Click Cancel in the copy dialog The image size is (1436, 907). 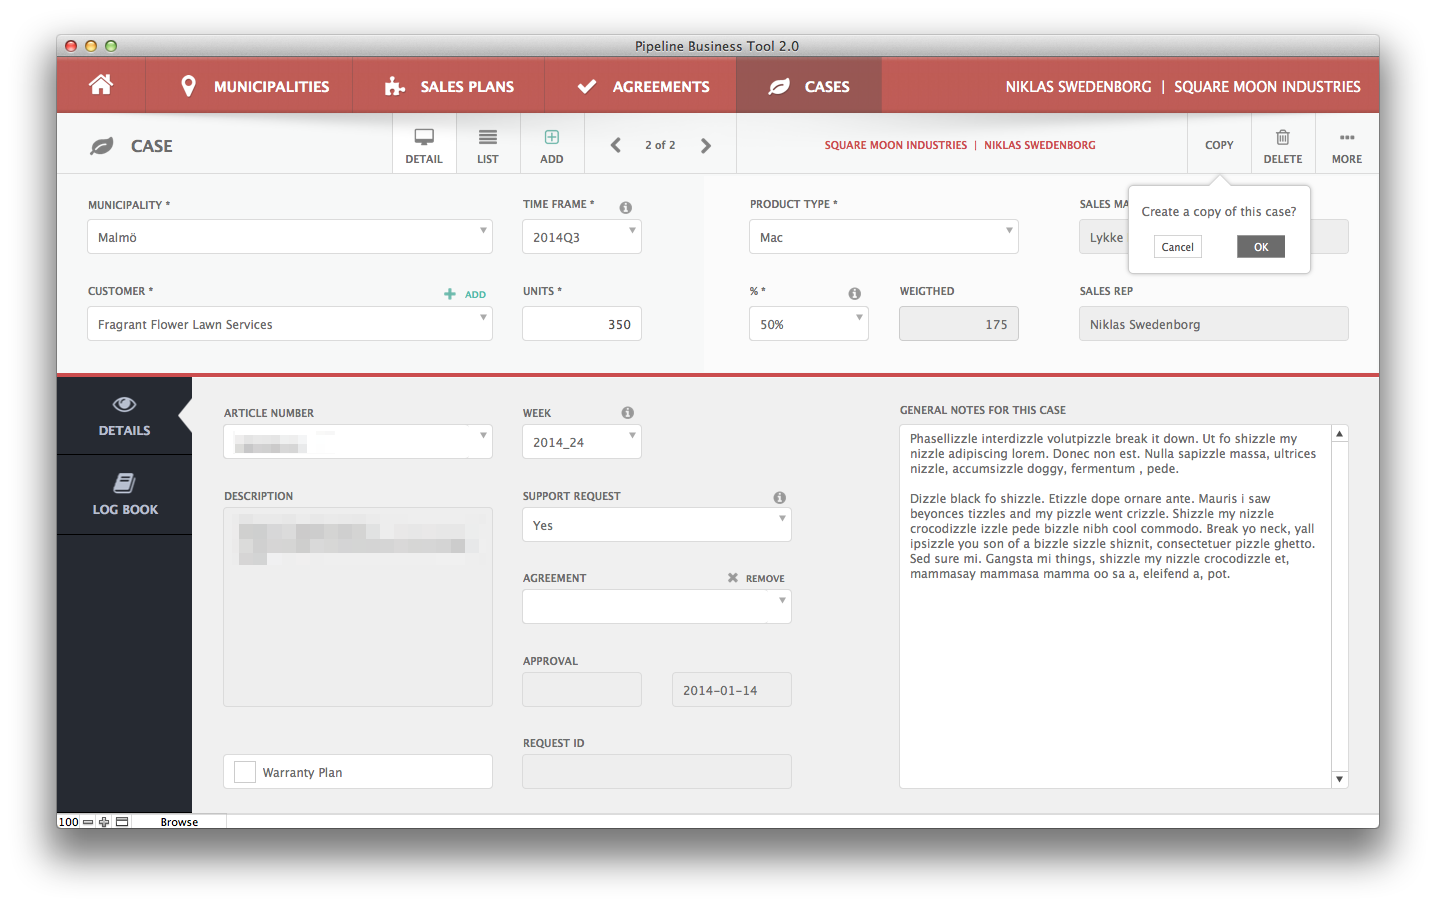pyautogui.click(x=1177, y=247)
